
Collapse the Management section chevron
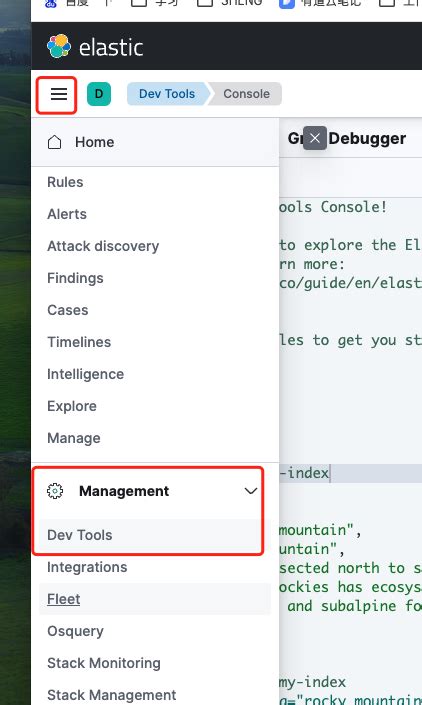(x=251, y=491)
